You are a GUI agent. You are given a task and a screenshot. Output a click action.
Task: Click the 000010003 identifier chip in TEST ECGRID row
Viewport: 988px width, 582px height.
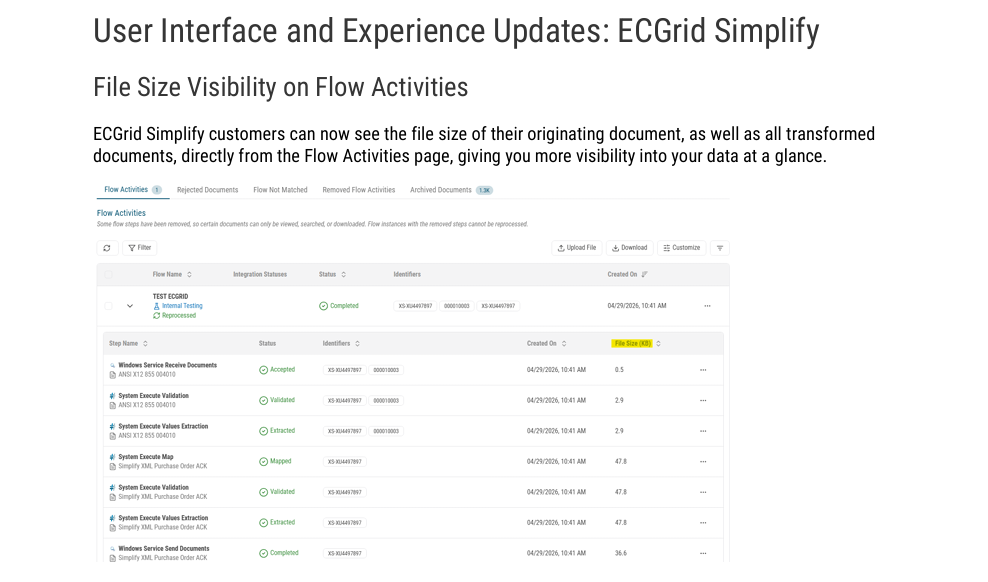pos(457,306)
